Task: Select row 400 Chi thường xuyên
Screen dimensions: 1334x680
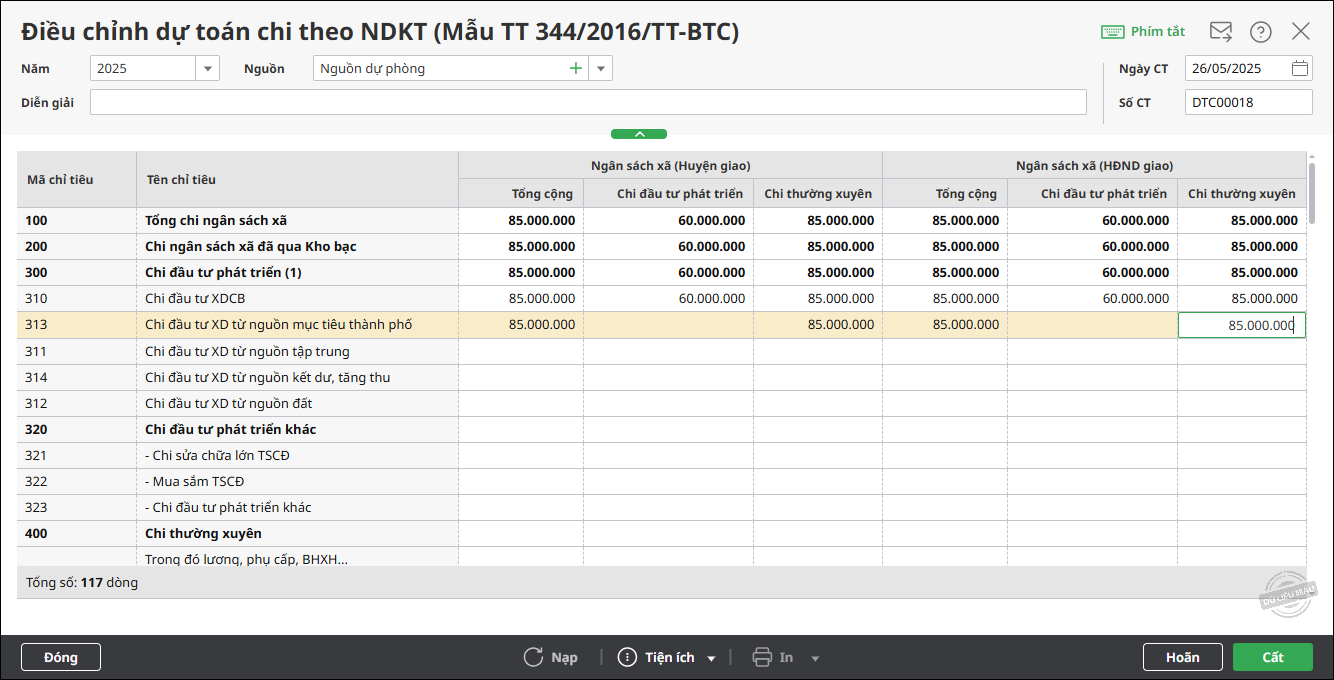Action: pyautogui.click(x=661, y=533)
